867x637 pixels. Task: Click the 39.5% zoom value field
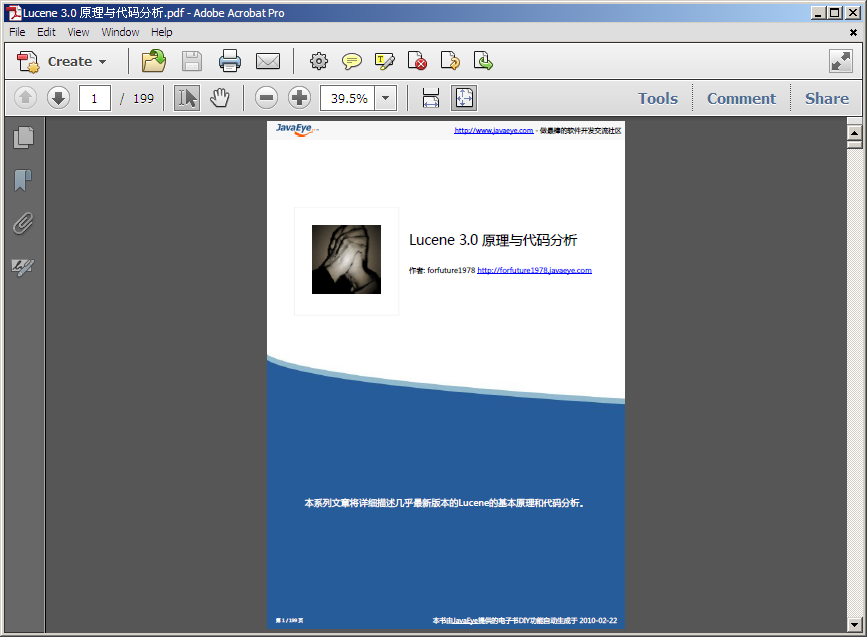click(x=348, y=98)
